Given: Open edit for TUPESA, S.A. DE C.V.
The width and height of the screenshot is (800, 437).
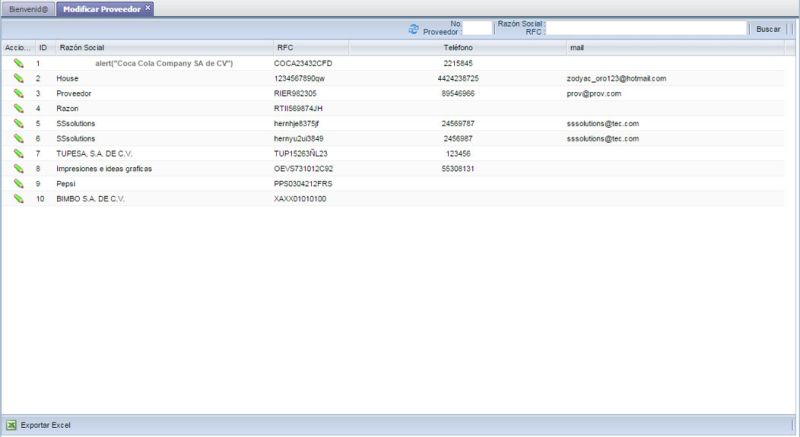Looking at the screenshot, I should point(18,154).
